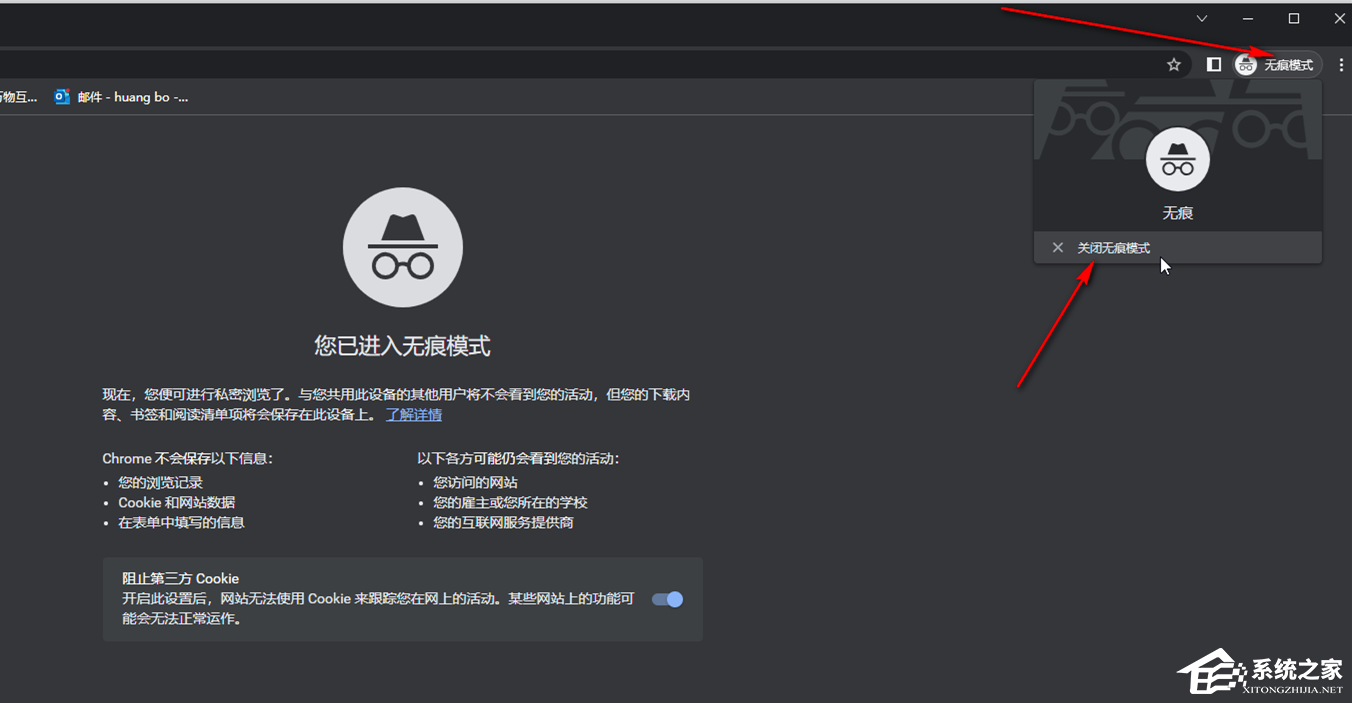Click the 您已进入无痕模式 heading

click(x=402, y=345)
